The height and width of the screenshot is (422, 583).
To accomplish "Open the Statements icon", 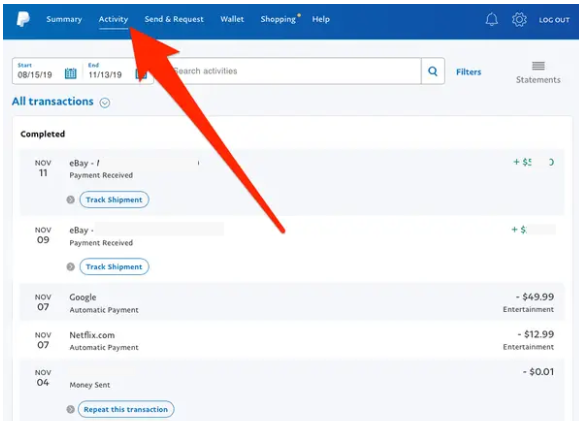I will [x=538, y=66].
